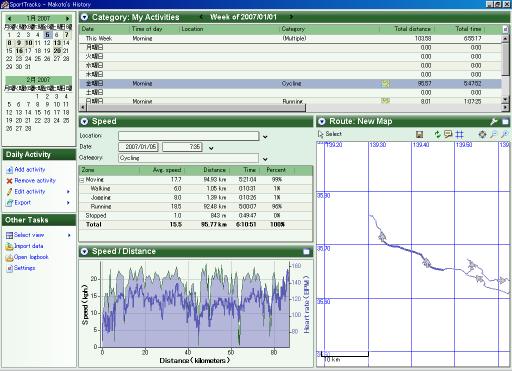Toggle the map comment bubble icon
This screenshot has width=512, height=371.
pyautogui.click(x=448, y=134)
